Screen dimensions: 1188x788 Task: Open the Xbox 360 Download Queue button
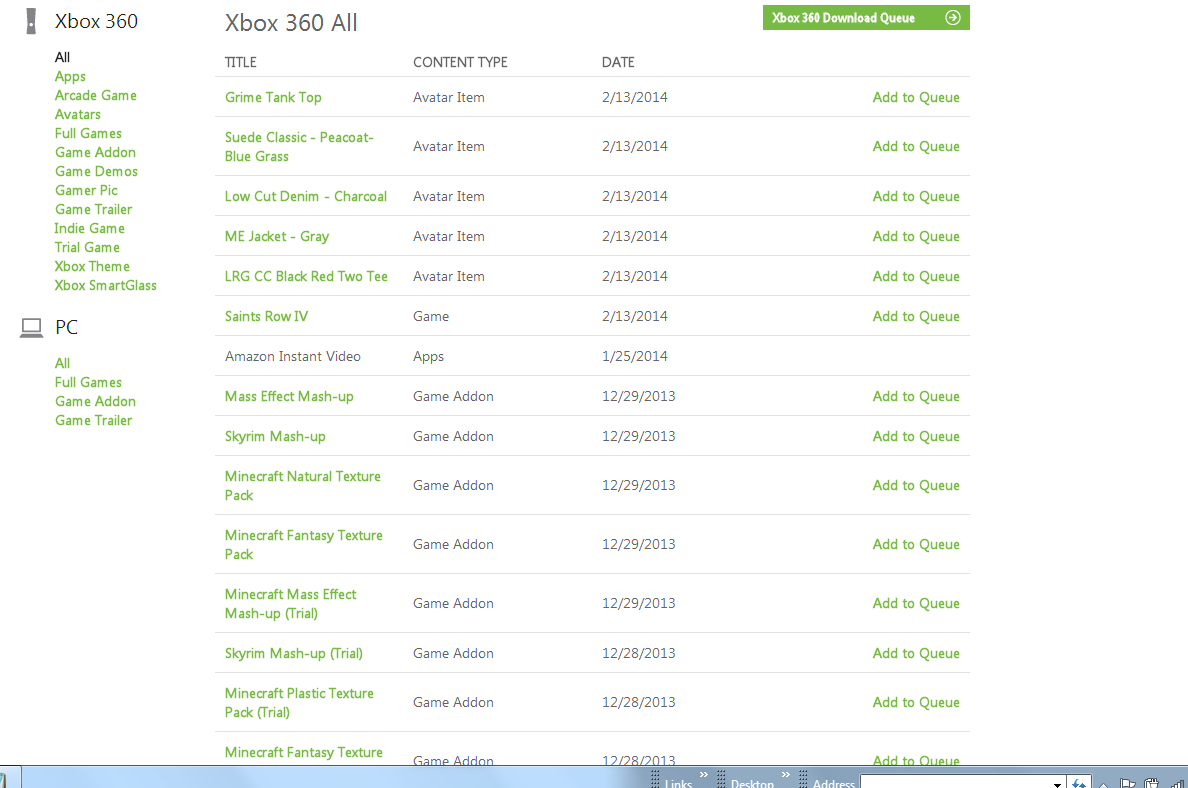(866, 18)
